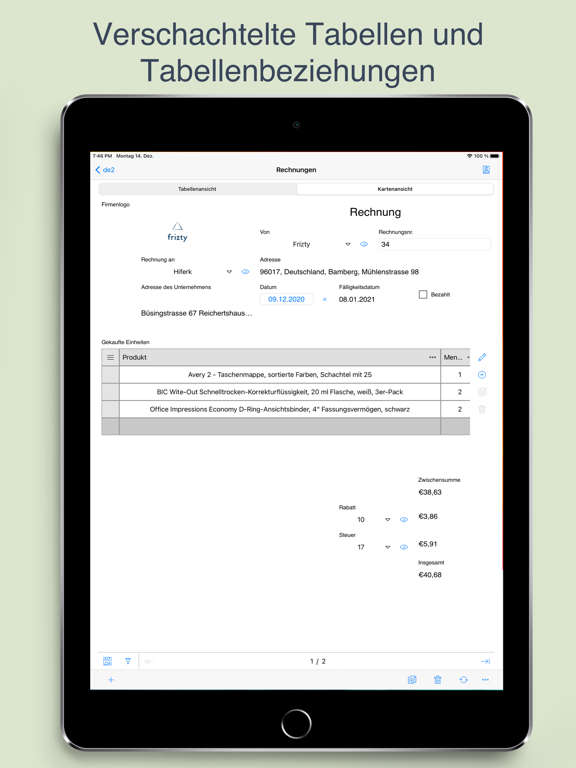Viewport: 576px width, 768px height.
Task: Jump to the last record arrow
Action: coord(485,661)
